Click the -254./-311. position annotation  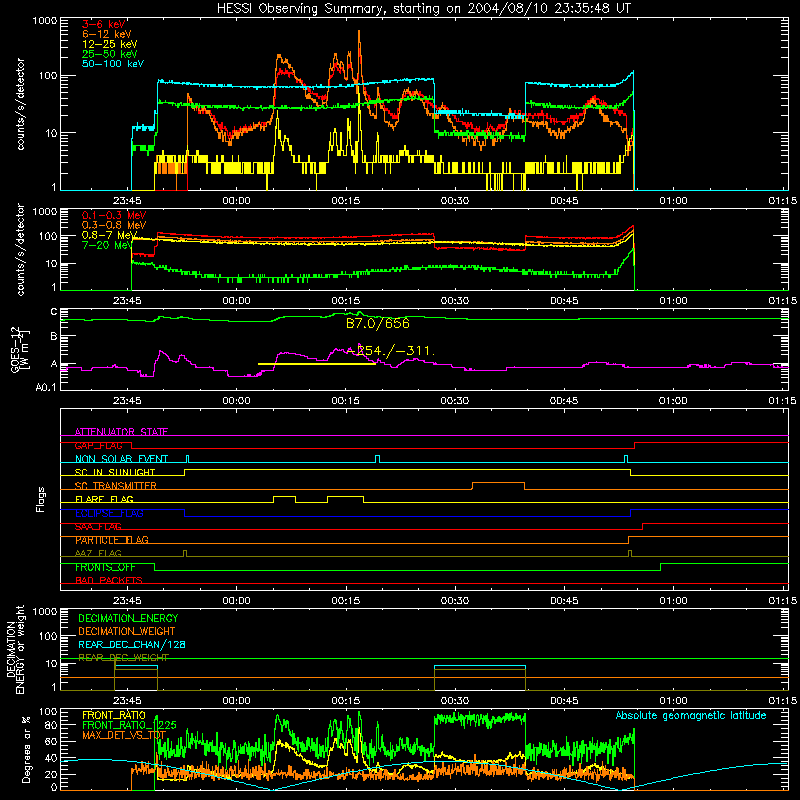[390, 351]
